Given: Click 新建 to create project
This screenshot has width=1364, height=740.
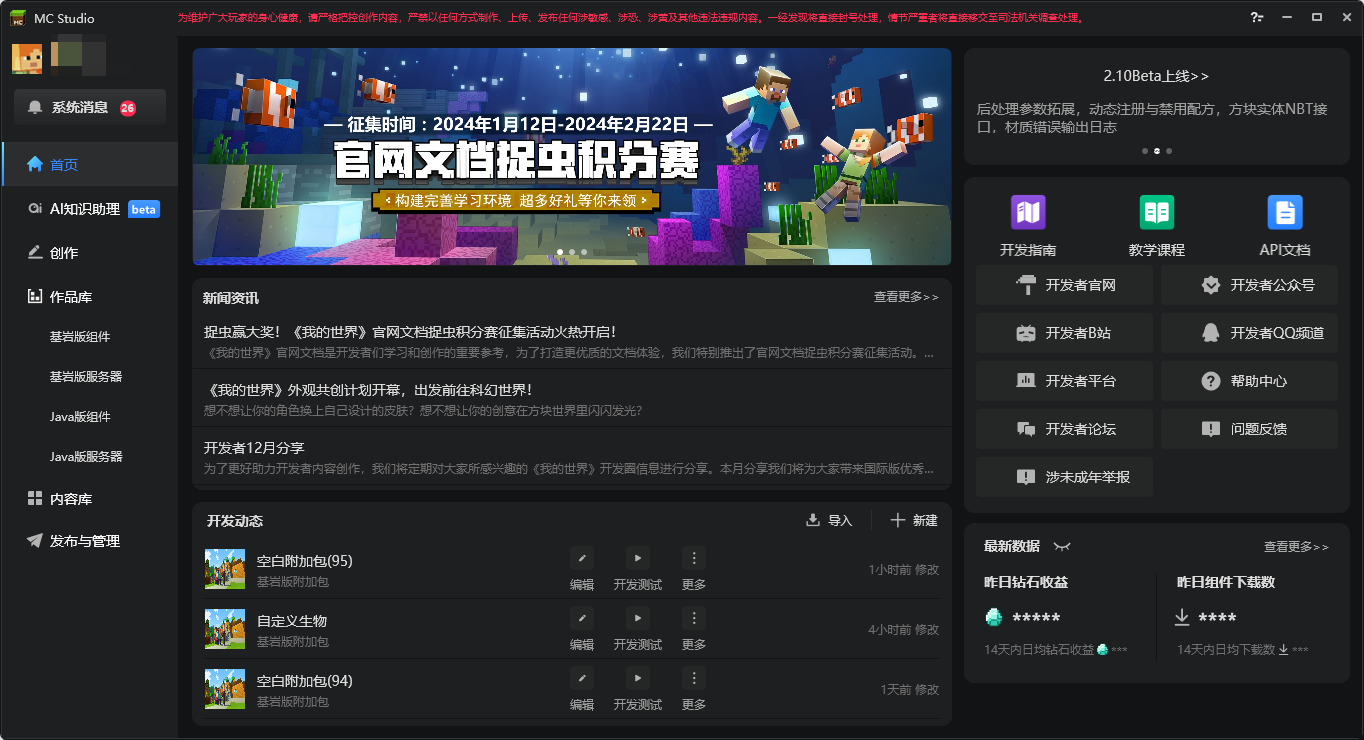Looking at the screenshot, I should (x=914, y=521).
